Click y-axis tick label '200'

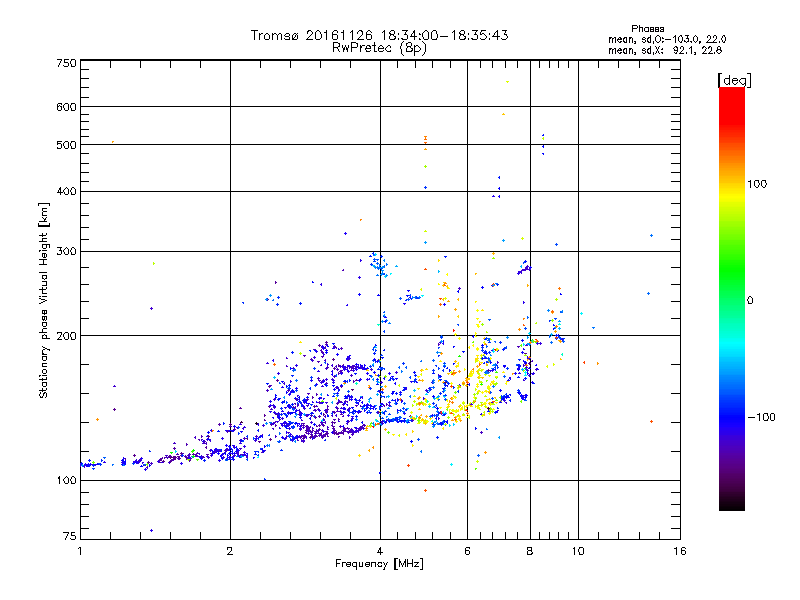point(66,336)
